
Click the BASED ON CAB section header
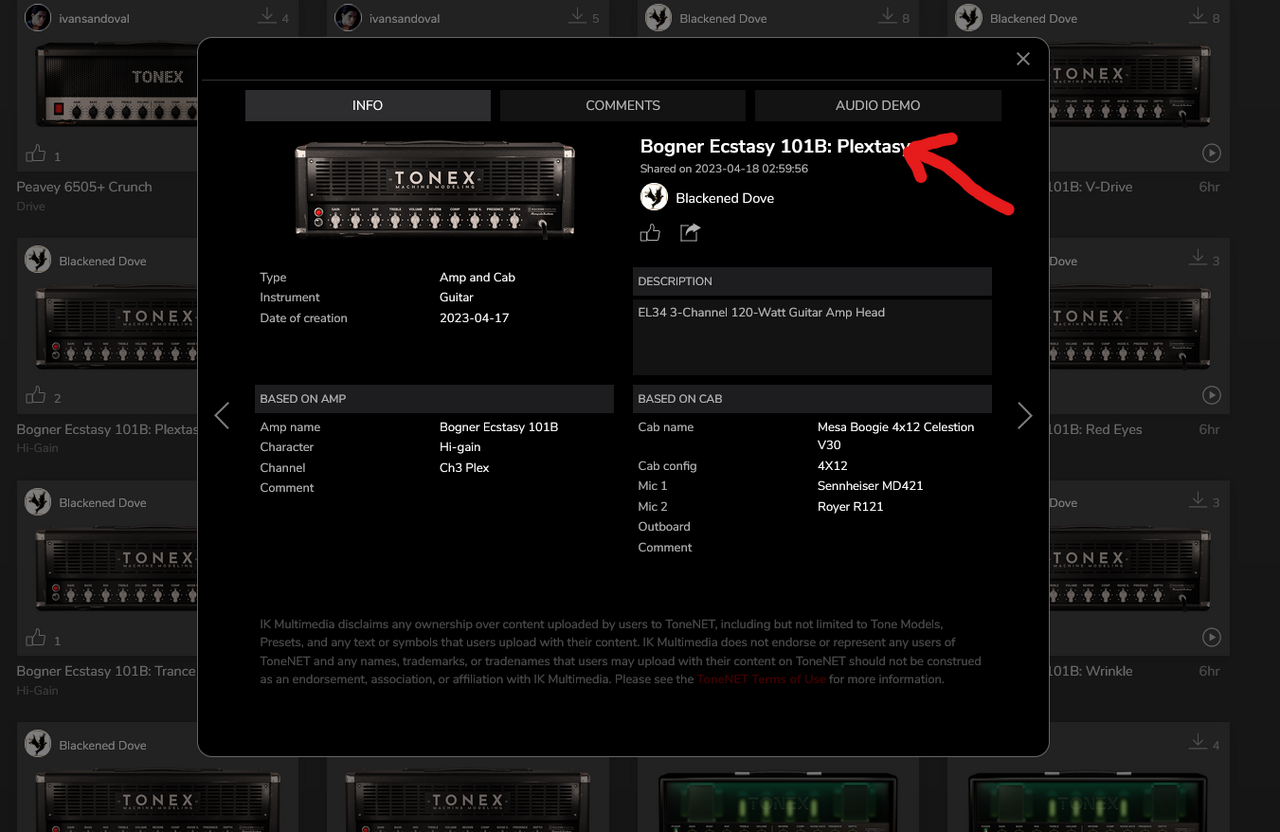point(812,398)
